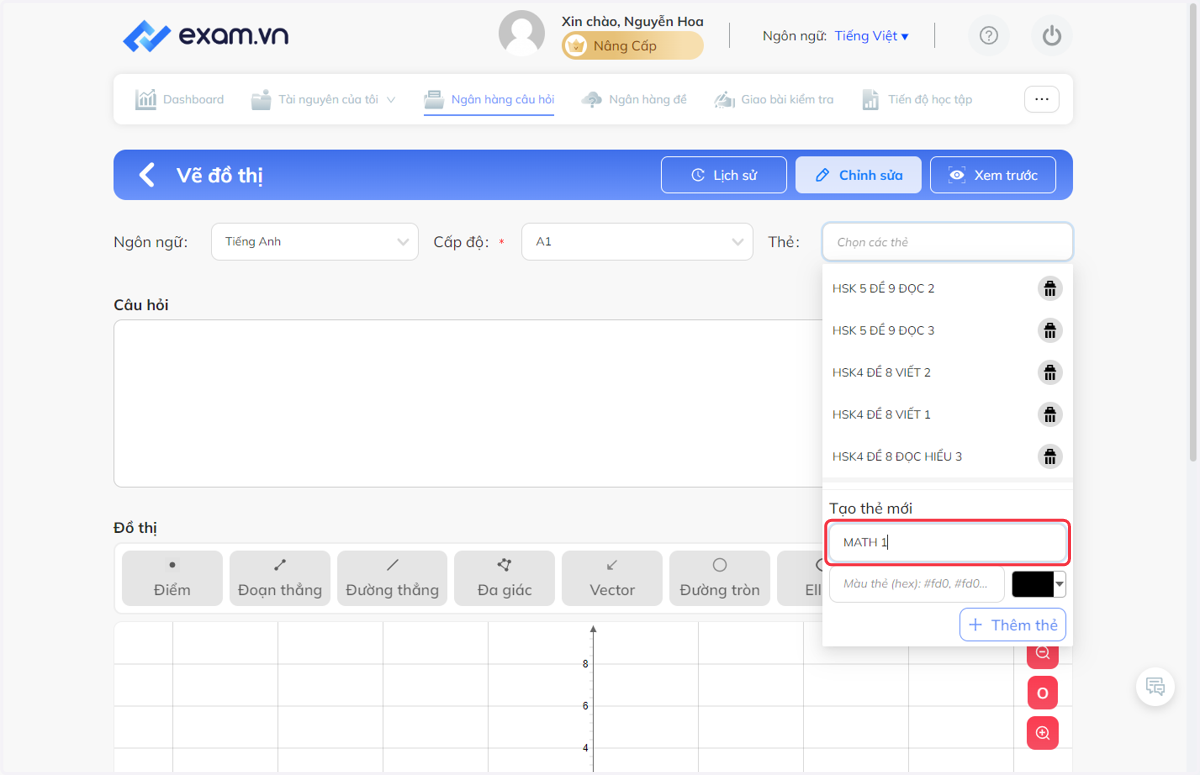Open the Cấp độ A1 dropdown

[637, 242]
